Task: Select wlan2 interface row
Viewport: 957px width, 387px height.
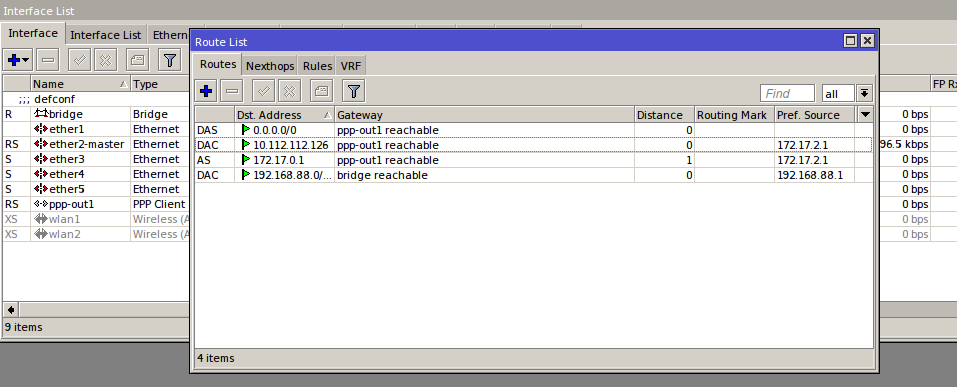Action: coord(96,234)
